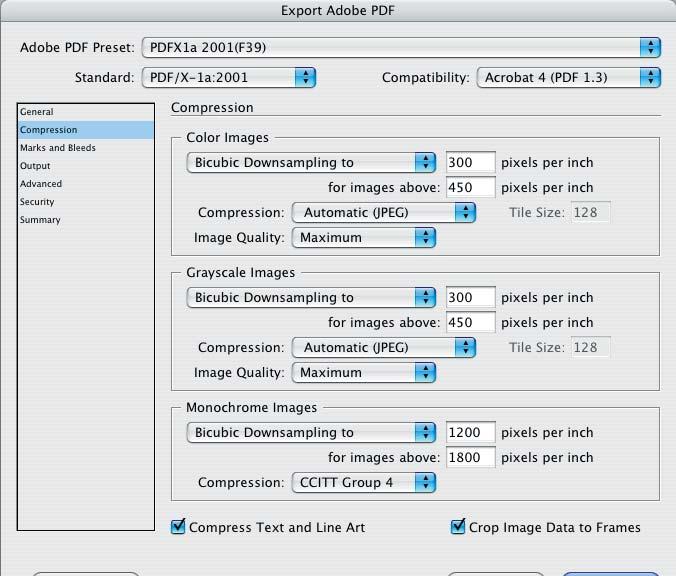Show the Summary panel
The height and width of the screenshot is (576, 676).
pos(86,220)
